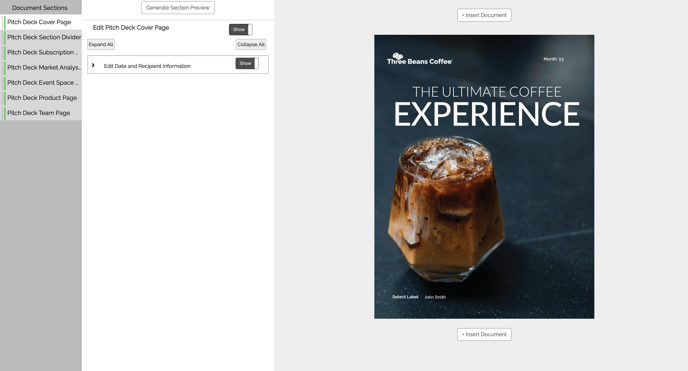Click Expand All button
The height and width of the screenshot is (371, 688).
coord(101,44)
